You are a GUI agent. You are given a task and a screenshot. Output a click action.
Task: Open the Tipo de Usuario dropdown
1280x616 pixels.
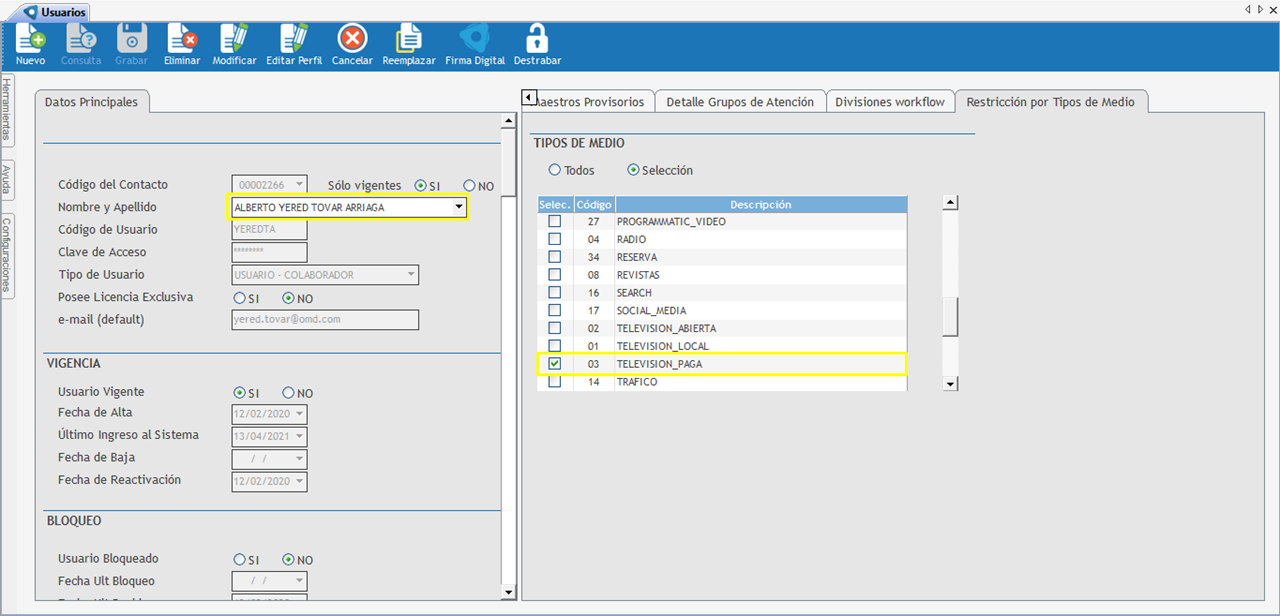click(x=411, y=275)
